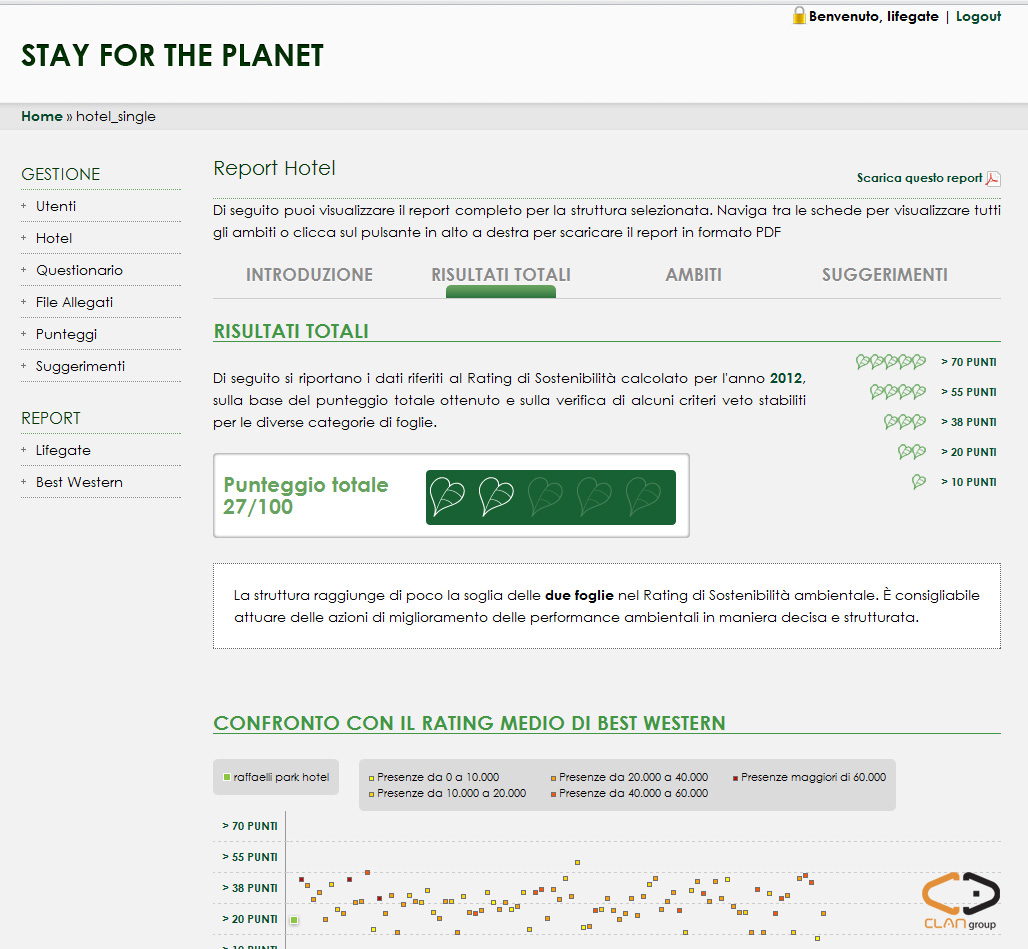Click the '> 20 PUNTI' chart axis label
Screen dimensions: 1028x949
[250, 919]
